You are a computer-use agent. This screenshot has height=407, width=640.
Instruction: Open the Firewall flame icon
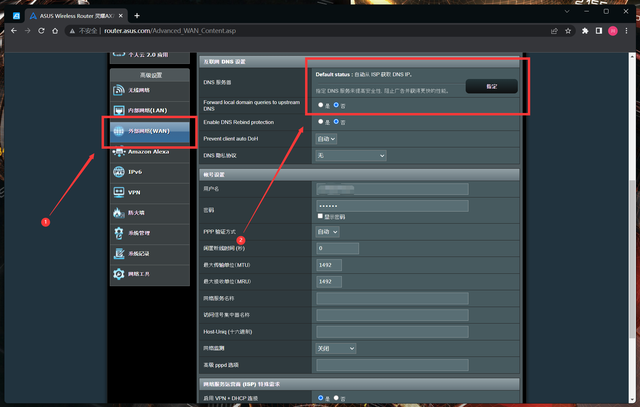click(x=119, y=213)
